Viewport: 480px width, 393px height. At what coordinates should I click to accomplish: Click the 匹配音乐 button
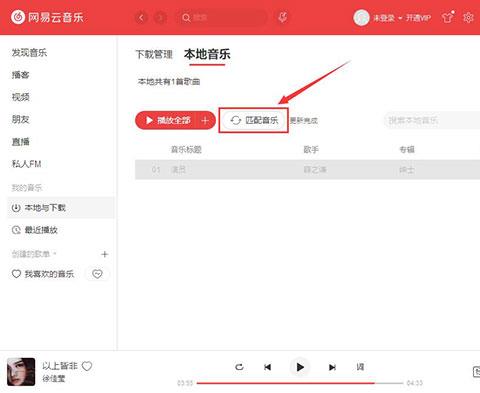[254, 120]
